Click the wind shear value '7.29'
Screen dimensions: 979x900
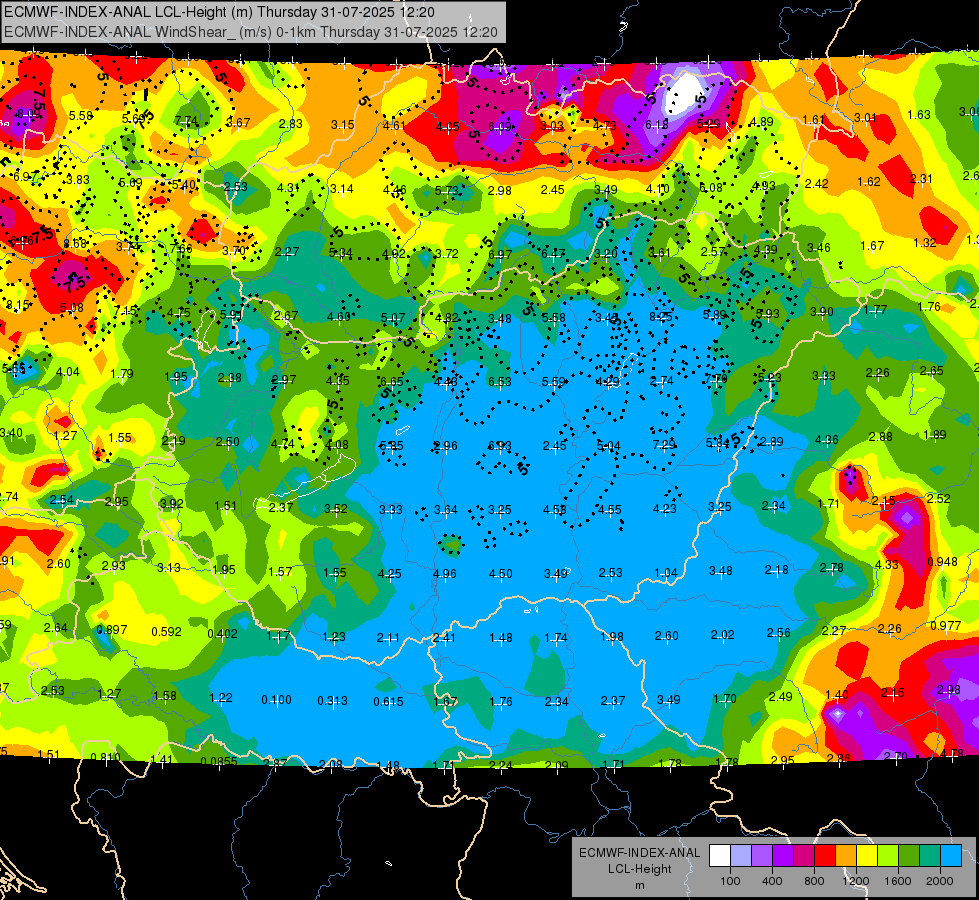(x=664, y=444)
